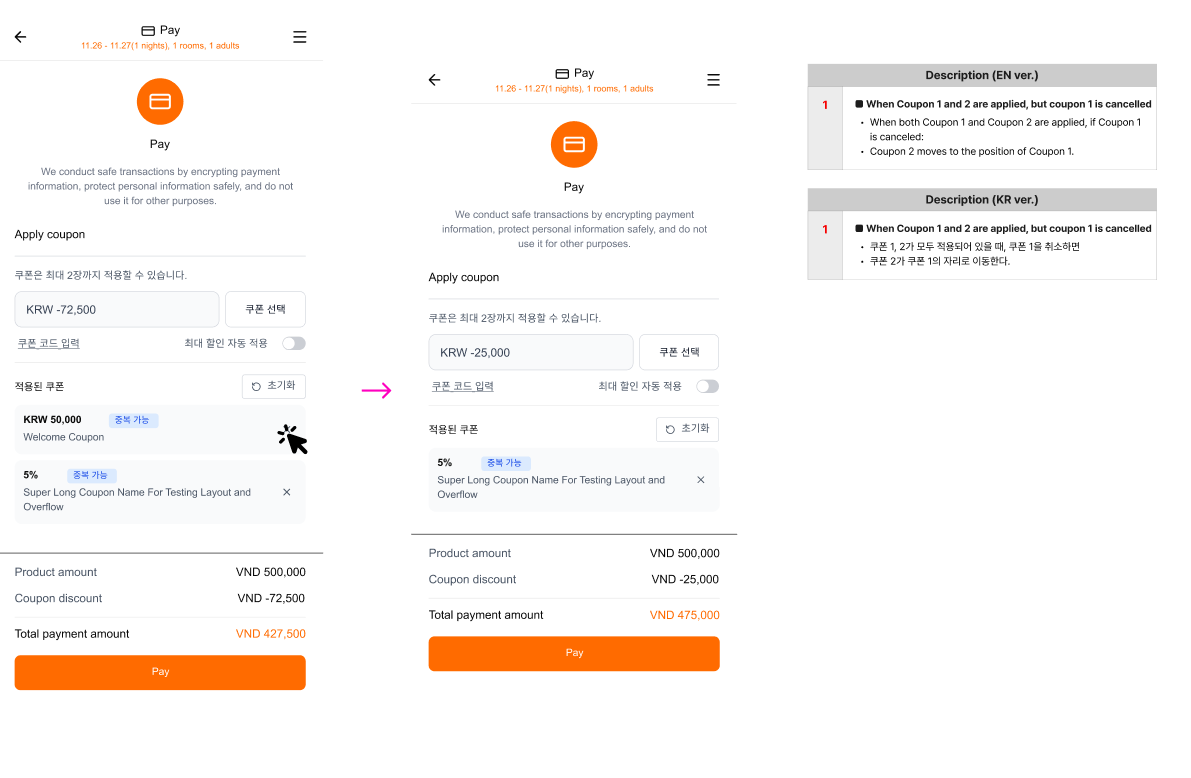Click the 쿠폰 코드 입력 link on the left screen
The image size is (1191, 778).
[x=49, y=343]
